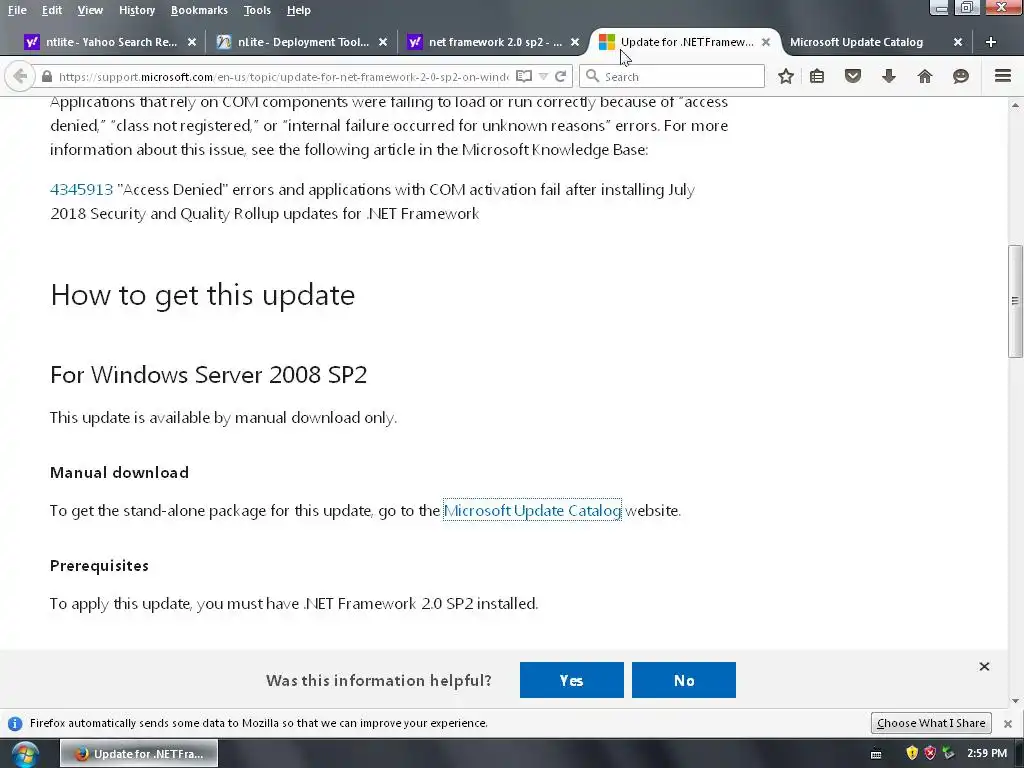Click the scrollbar down arrow

coord(1015,701)
